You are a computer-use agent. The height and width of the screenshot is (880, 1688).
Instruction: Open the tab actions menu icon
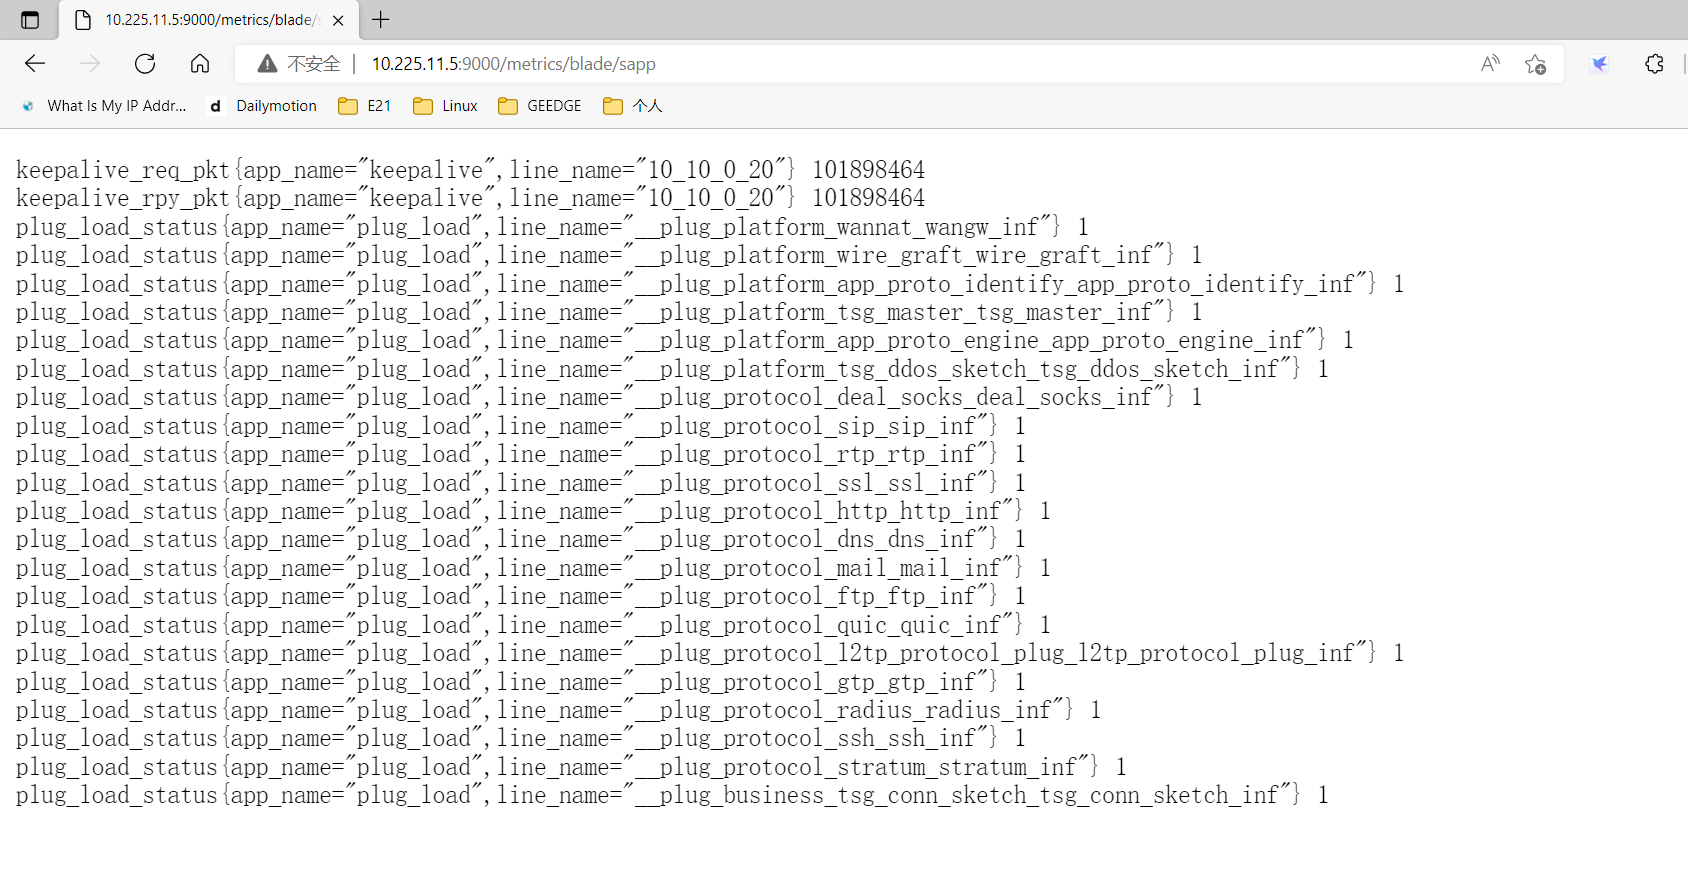pyautogui.click(x=30, y=20)
